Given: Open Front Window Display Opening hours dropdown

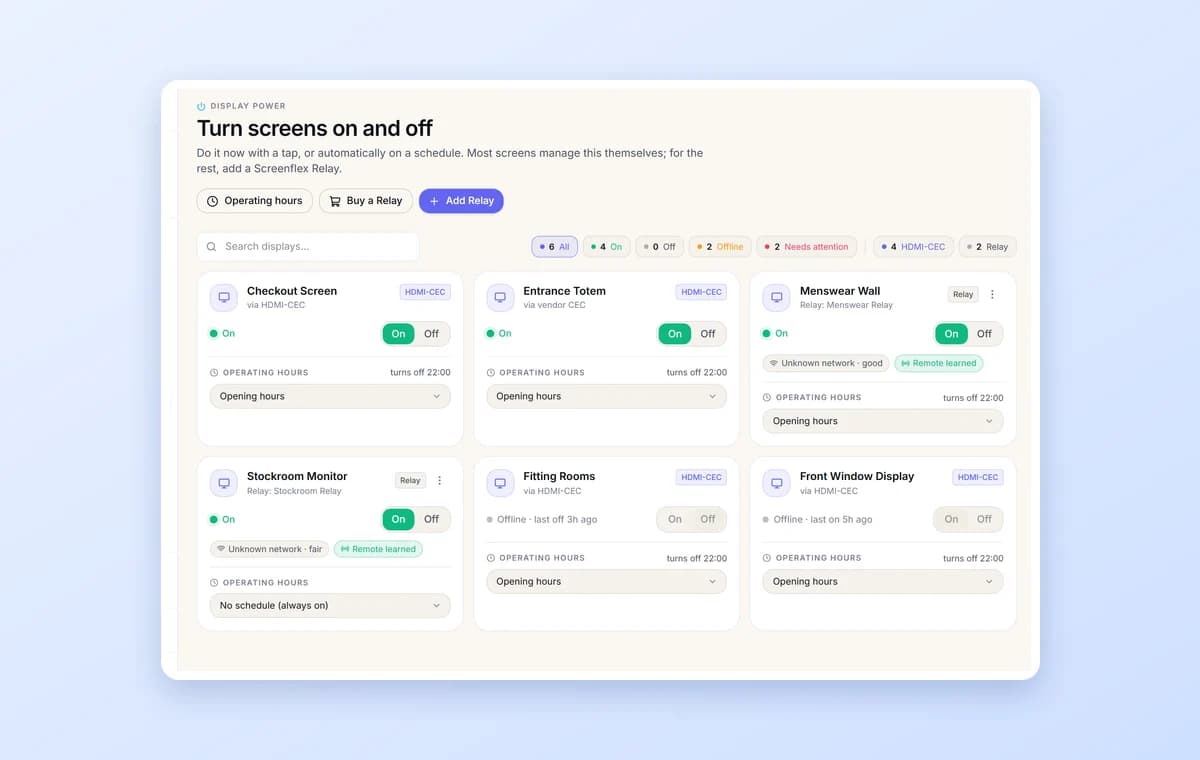Looking at the screenshot, I should pos(883,581).
